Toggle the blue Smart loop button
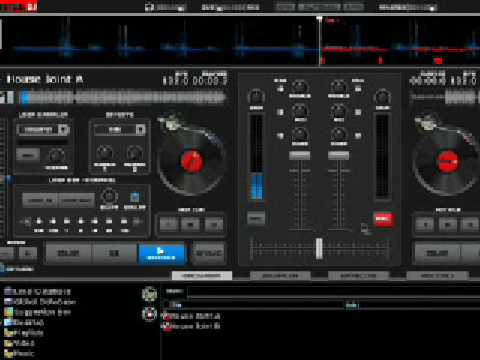This screenshot has width=480, height=360. coord(135,197)
